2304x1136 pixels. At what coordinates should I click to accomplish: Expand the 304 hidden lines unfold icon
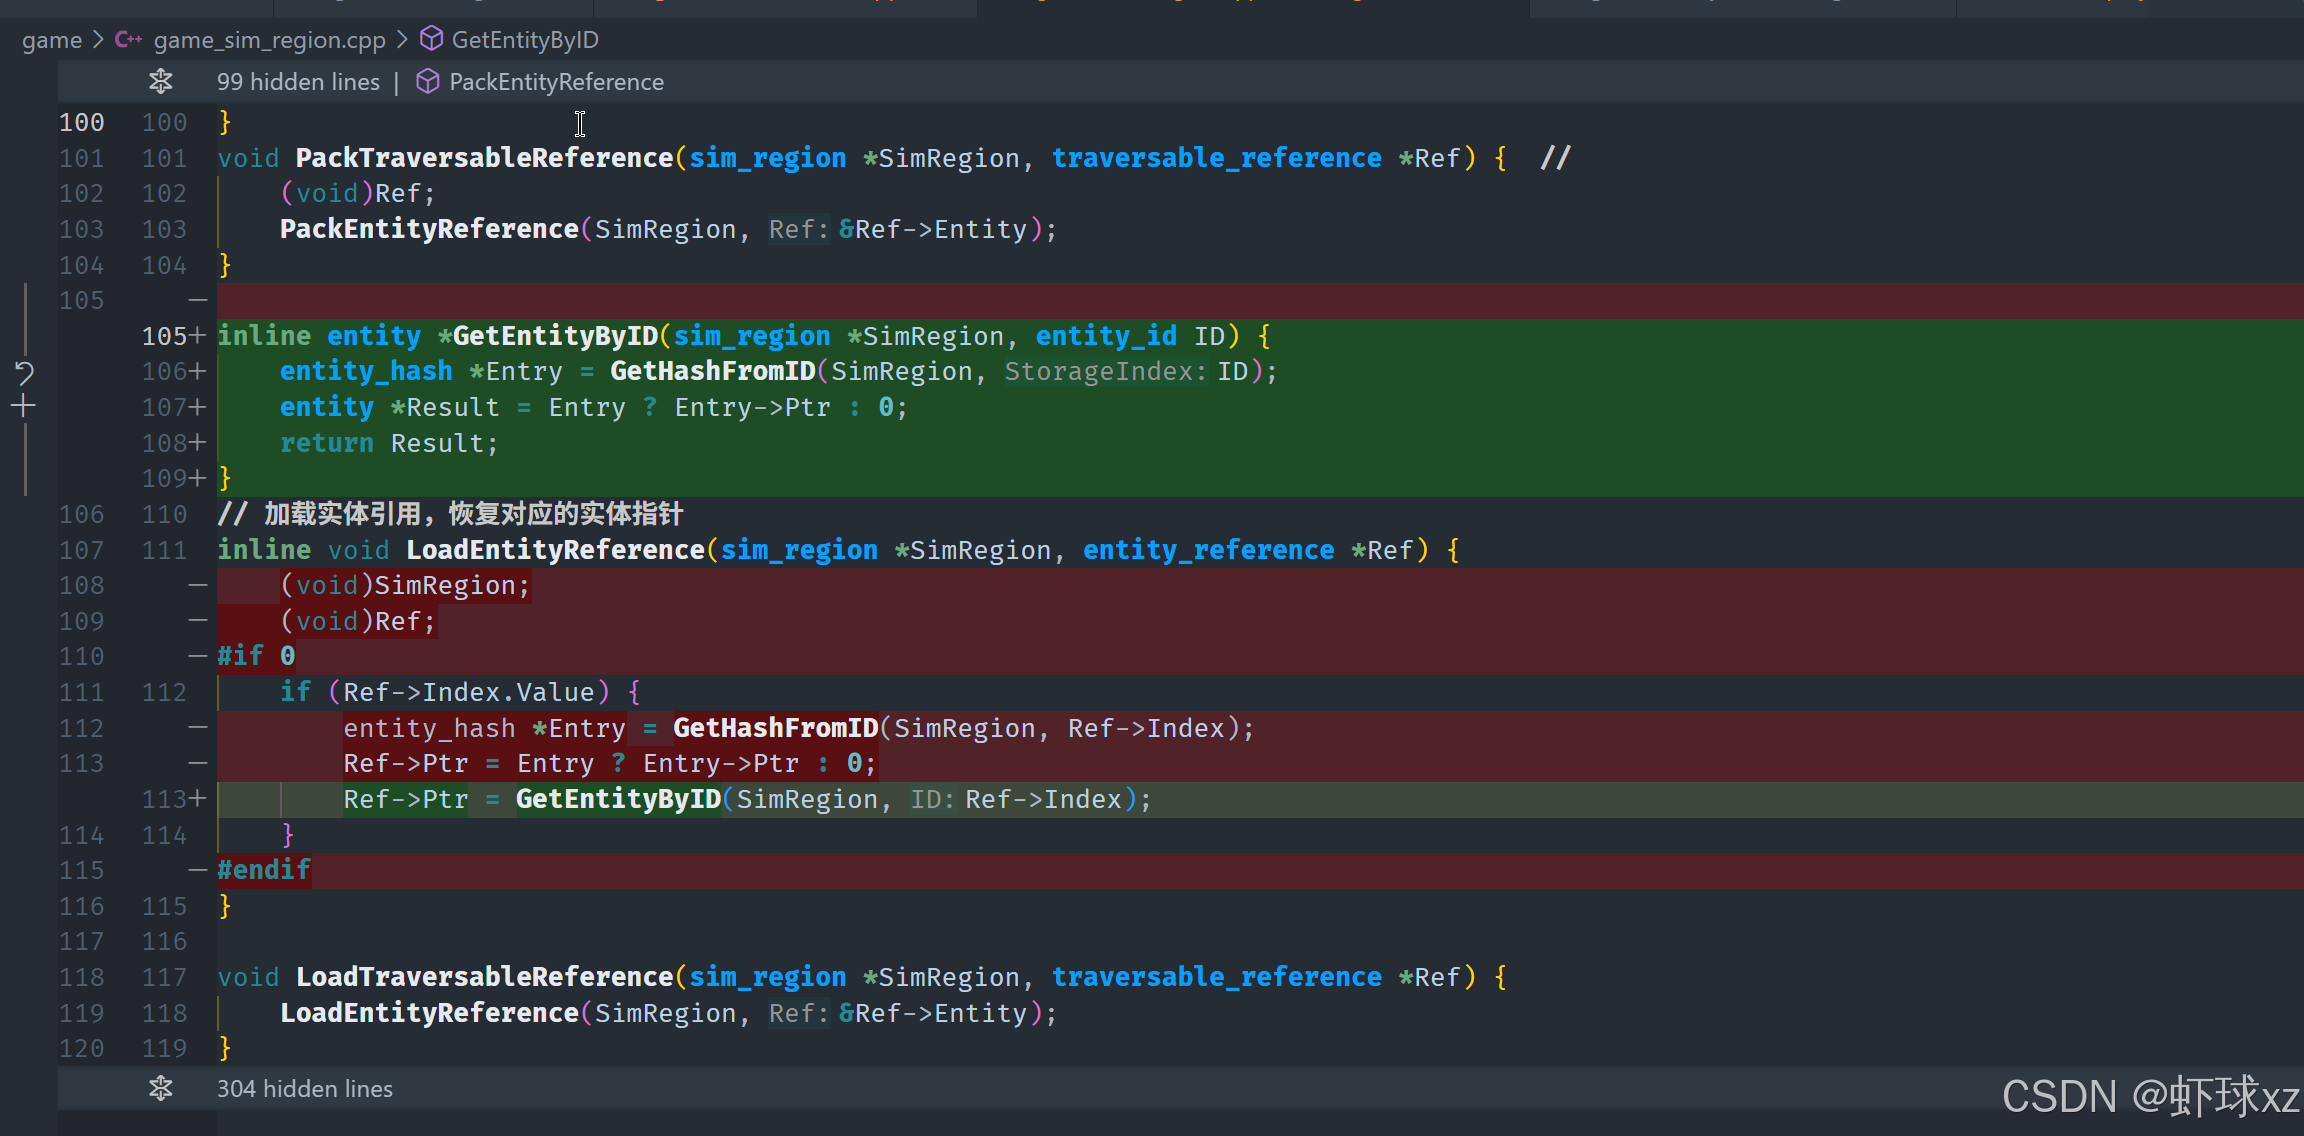(x=160, y=1088)
